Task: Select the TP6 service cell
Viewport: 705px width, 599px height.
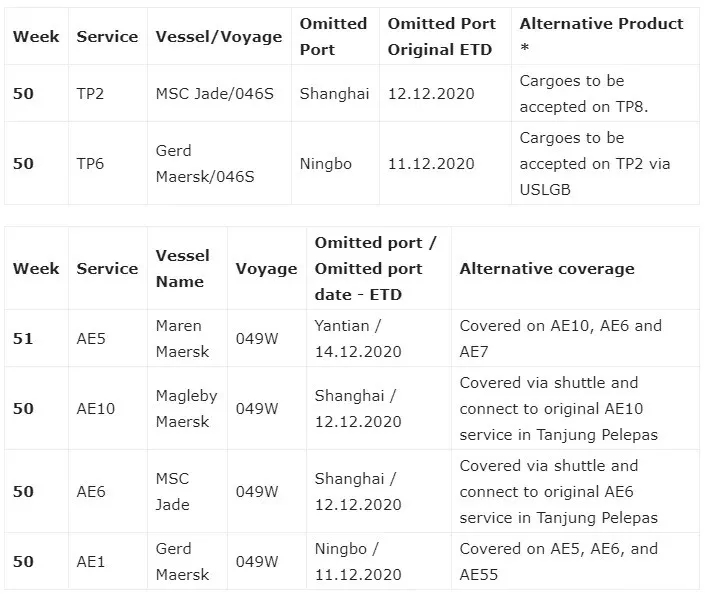Action: click(90, 163)
